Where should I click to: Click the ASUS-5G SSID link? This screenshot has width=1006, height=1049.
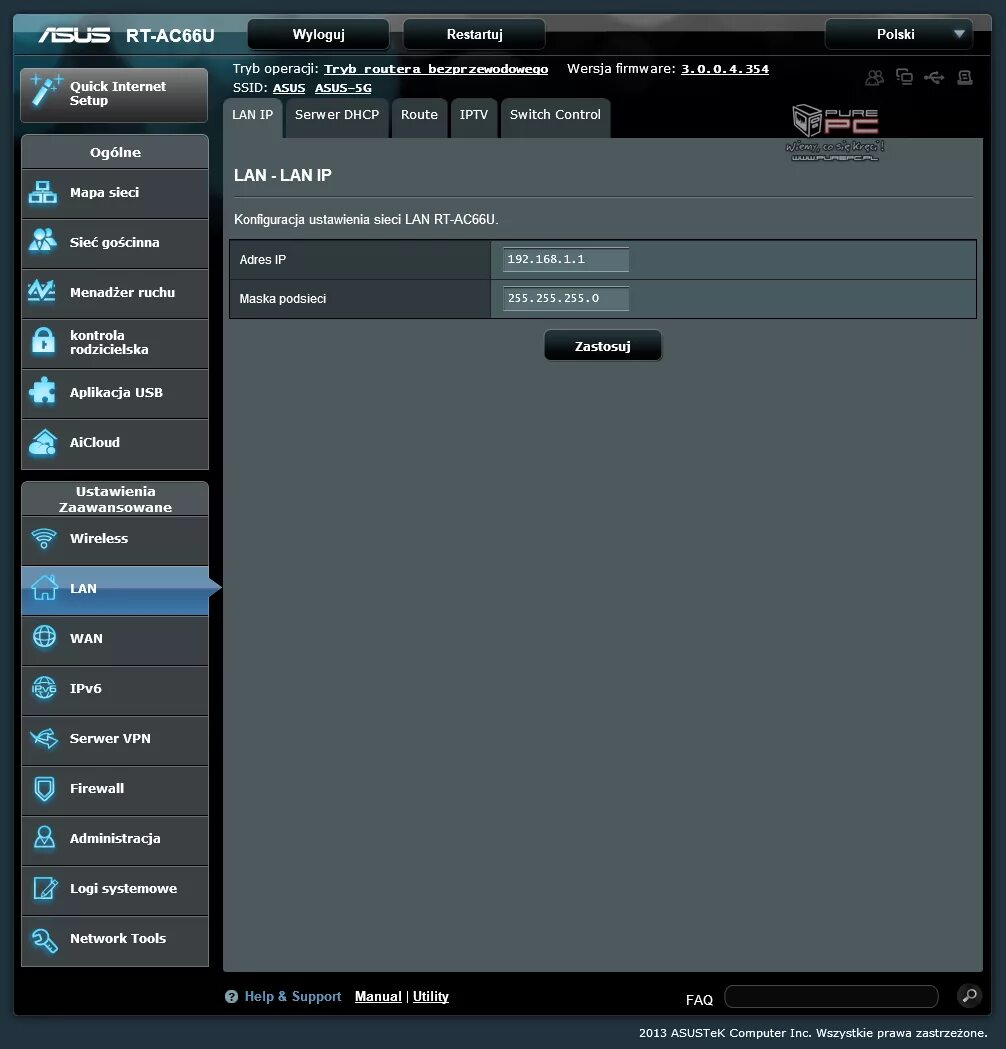[343, 88]
